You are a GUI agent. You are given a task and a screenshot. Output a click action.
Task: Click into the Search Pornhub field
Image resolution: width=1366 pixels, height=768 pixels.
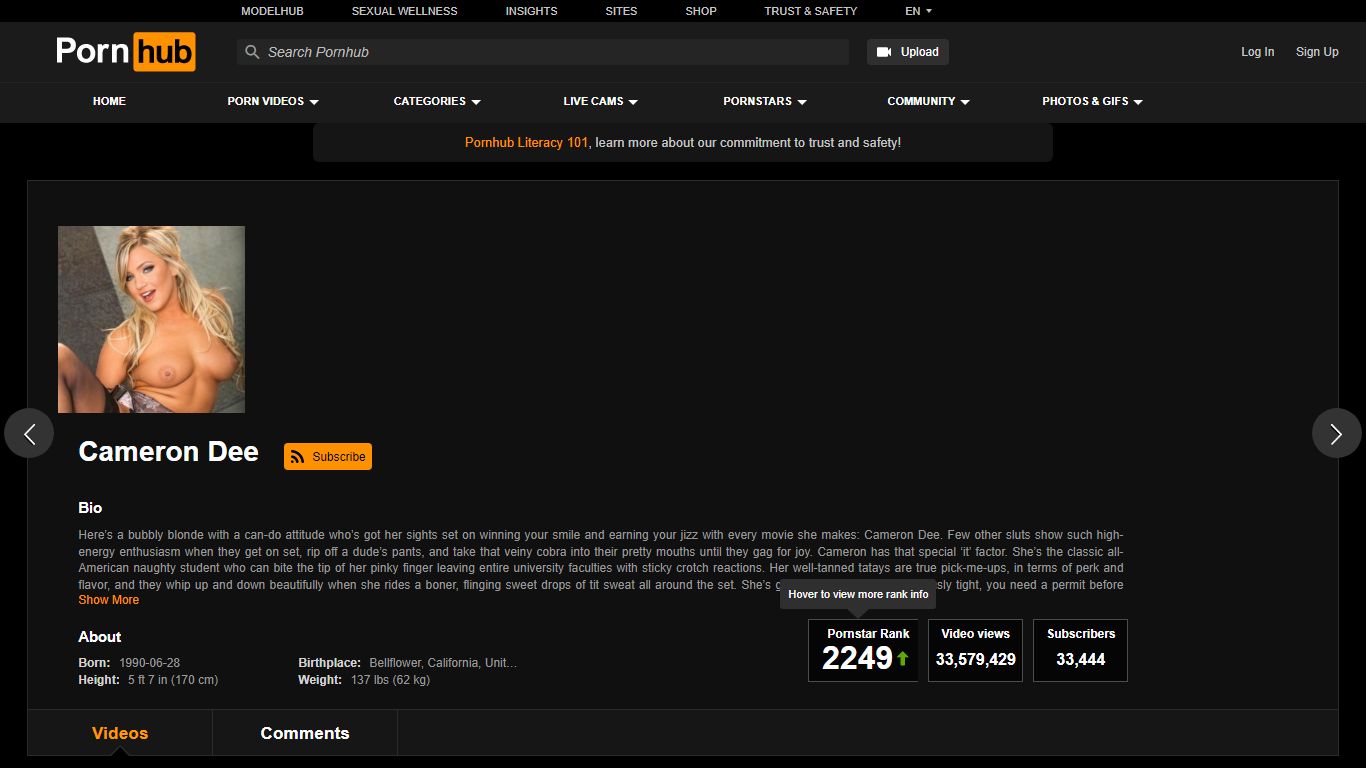pos(543,52)
